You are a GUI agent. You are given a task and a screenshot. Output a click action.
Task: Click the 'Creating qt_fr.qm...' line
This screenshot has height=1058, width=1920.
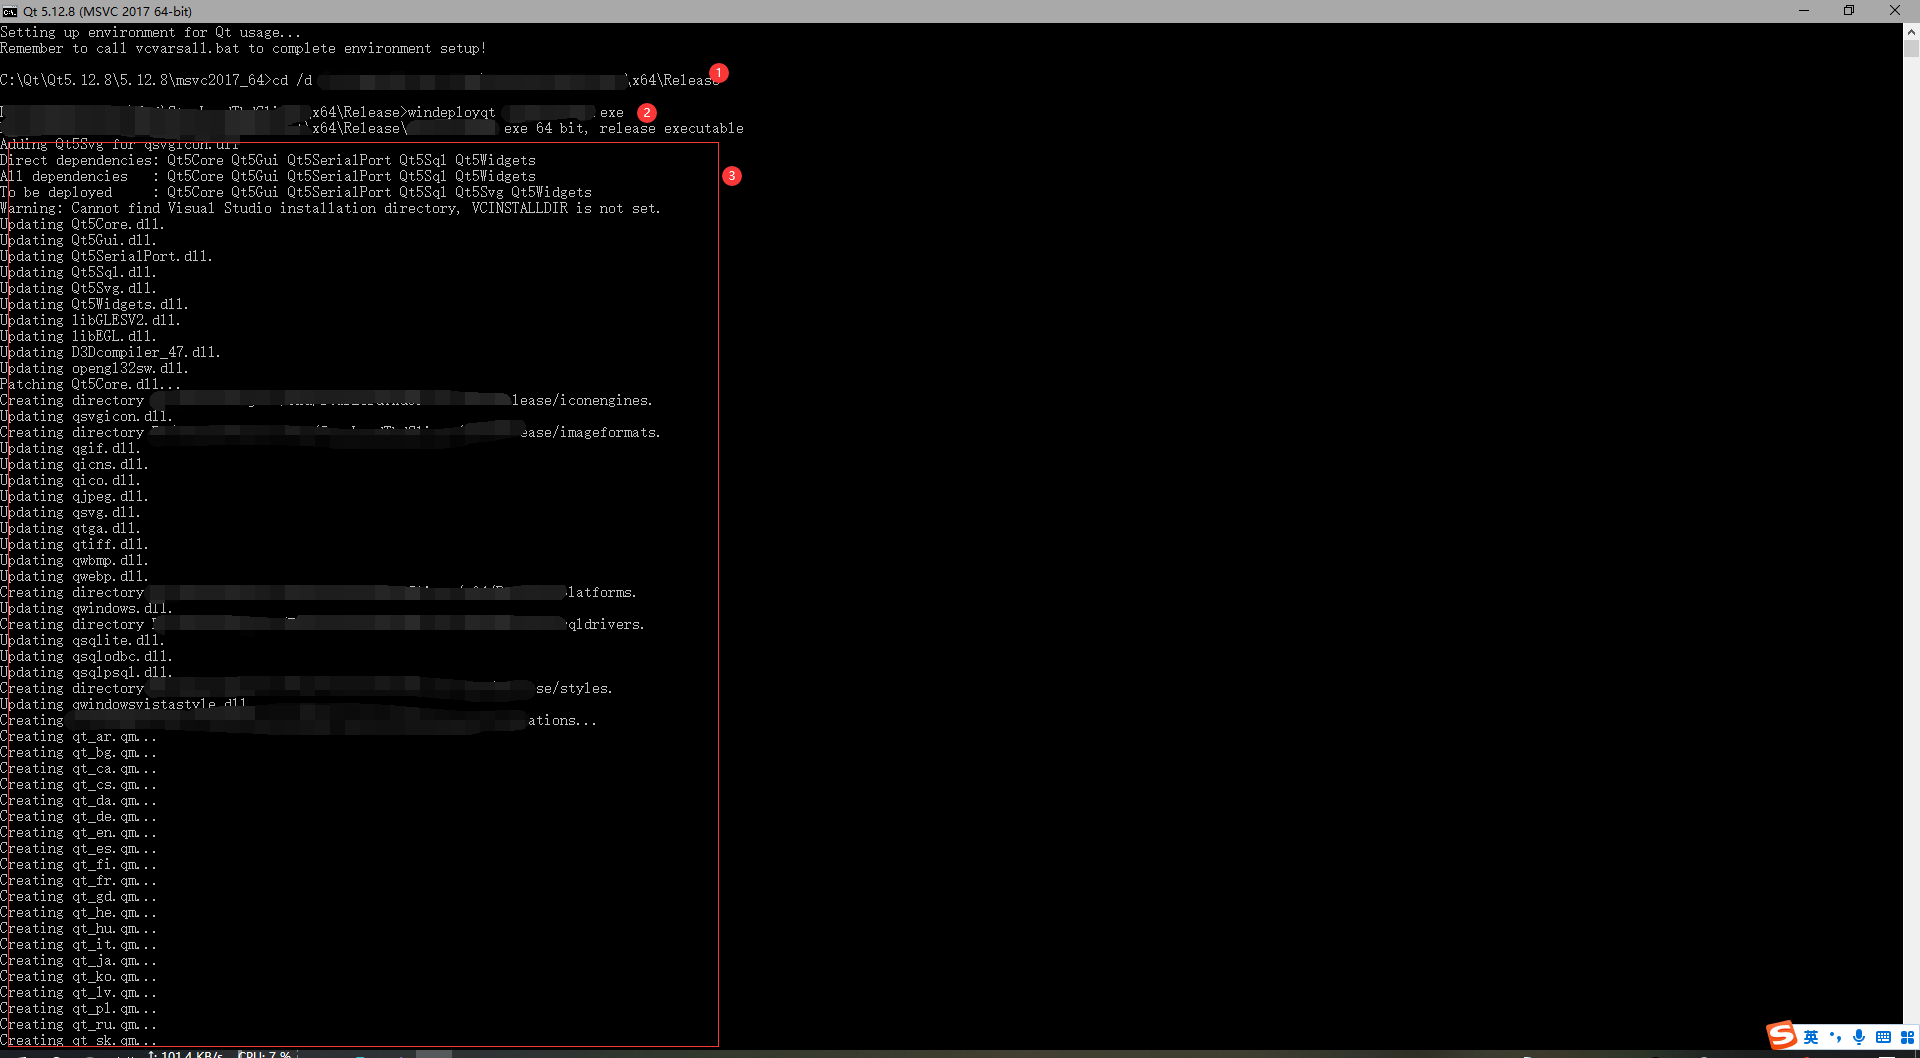tap(78, 881)
